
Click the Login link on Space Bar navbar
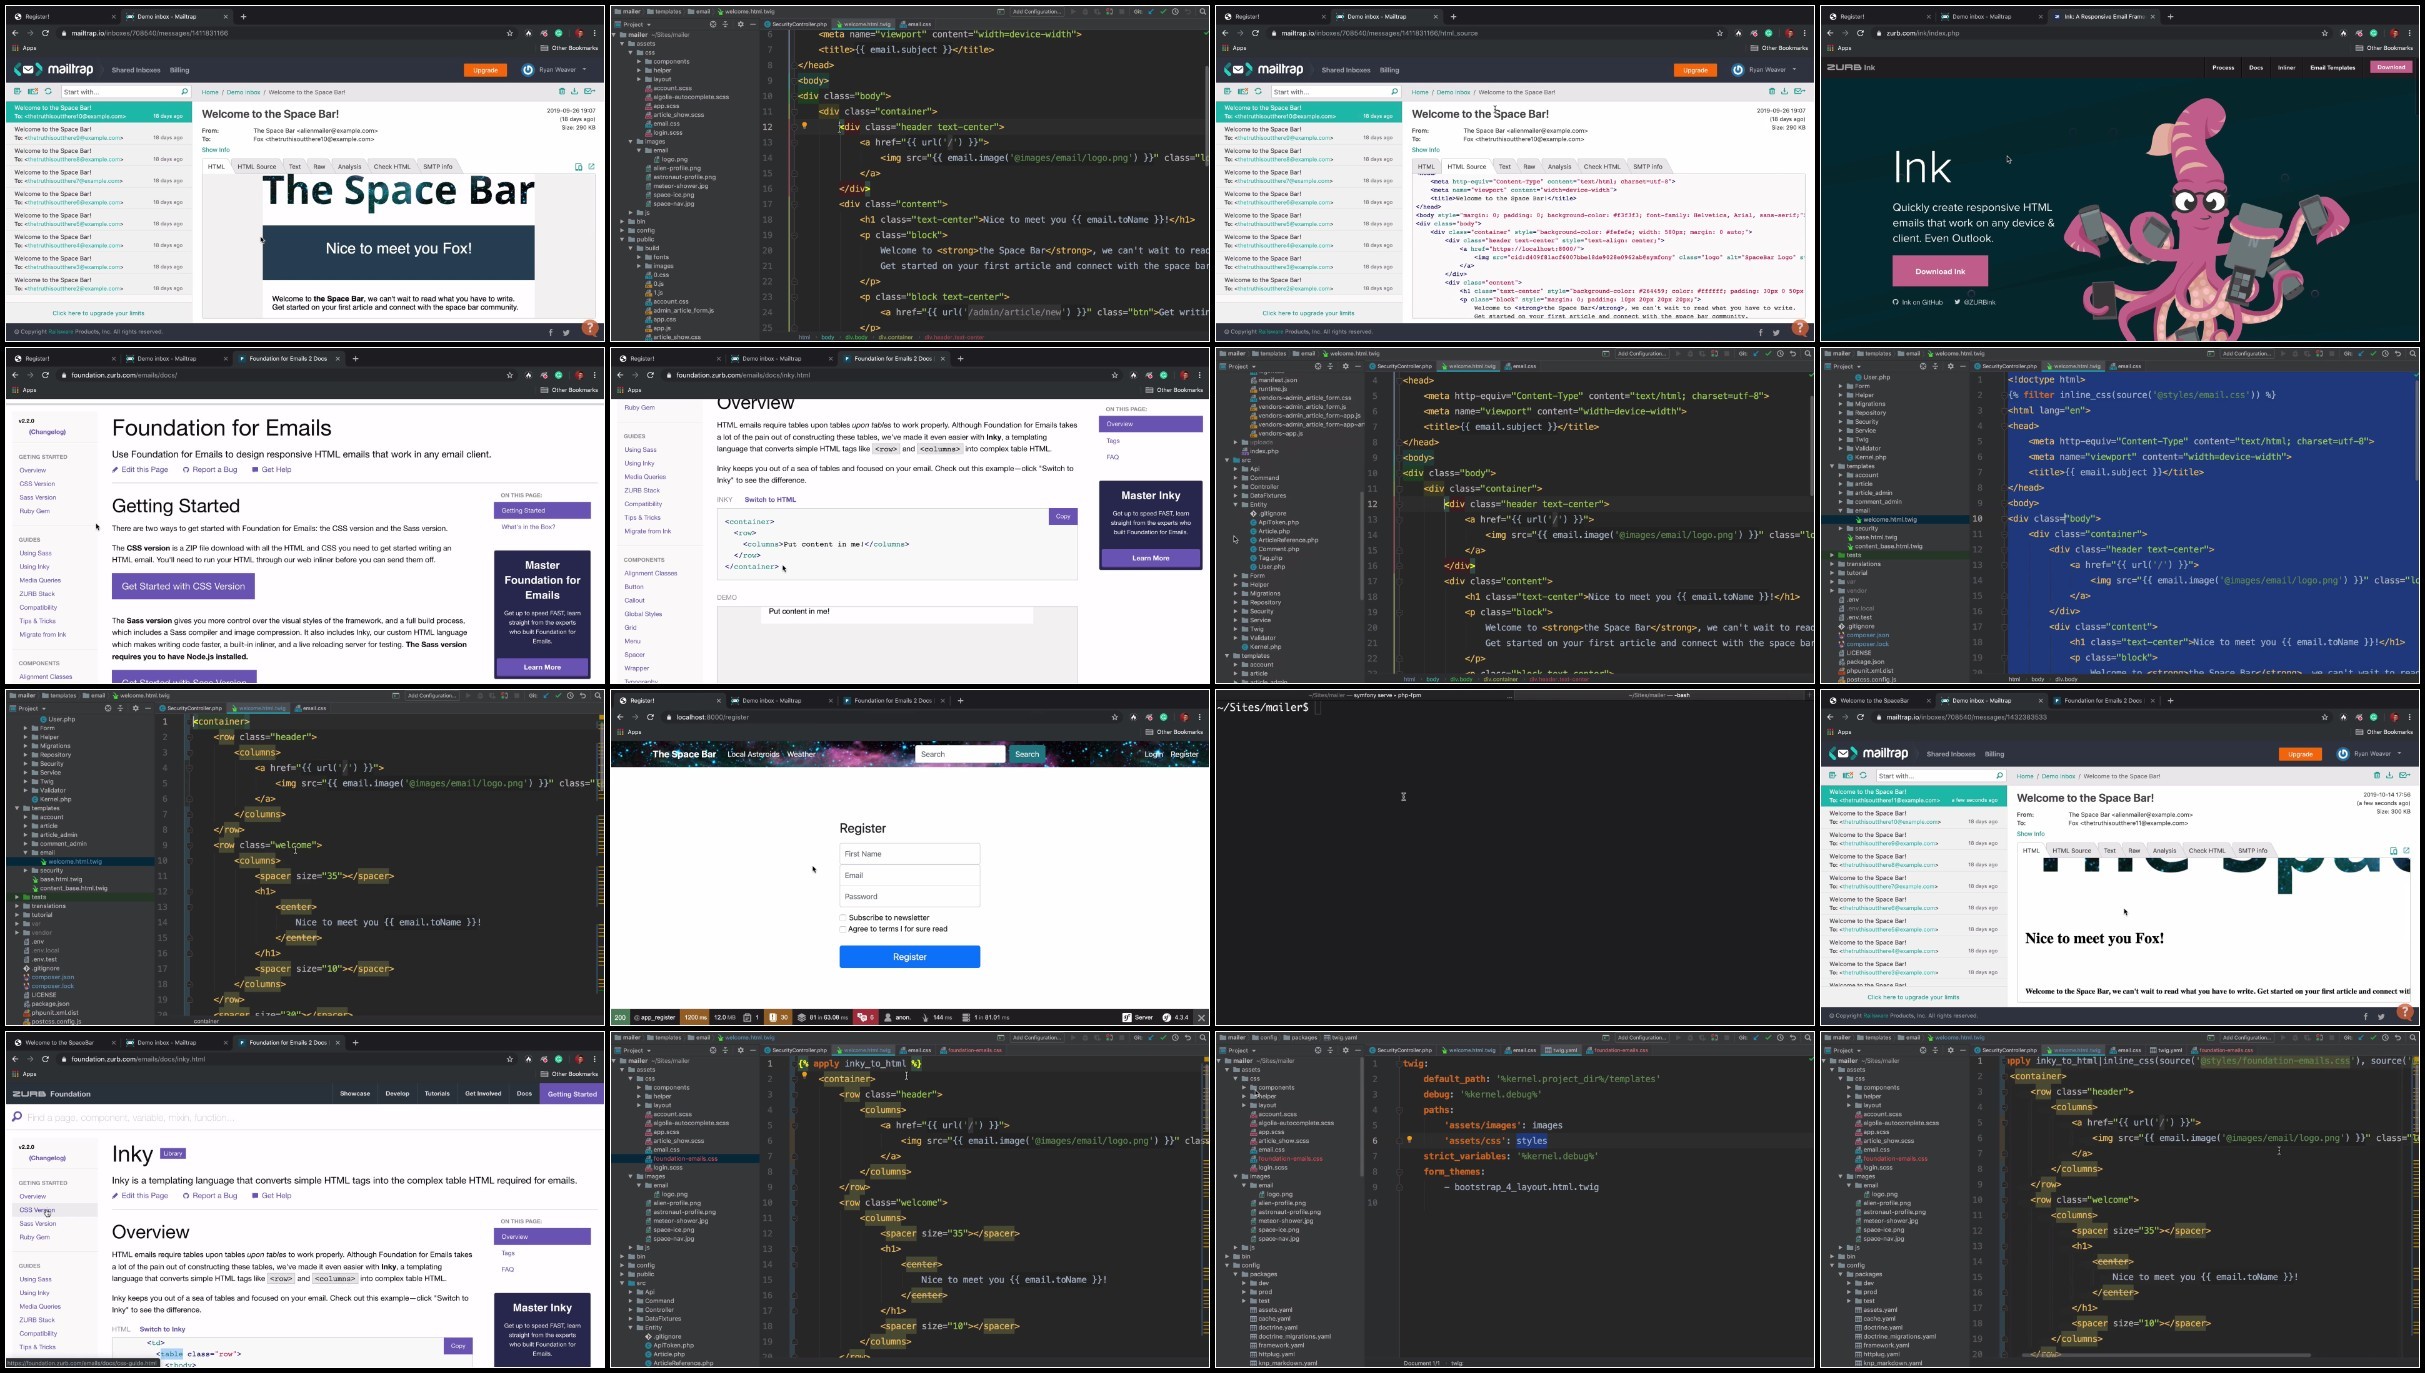1153,754
